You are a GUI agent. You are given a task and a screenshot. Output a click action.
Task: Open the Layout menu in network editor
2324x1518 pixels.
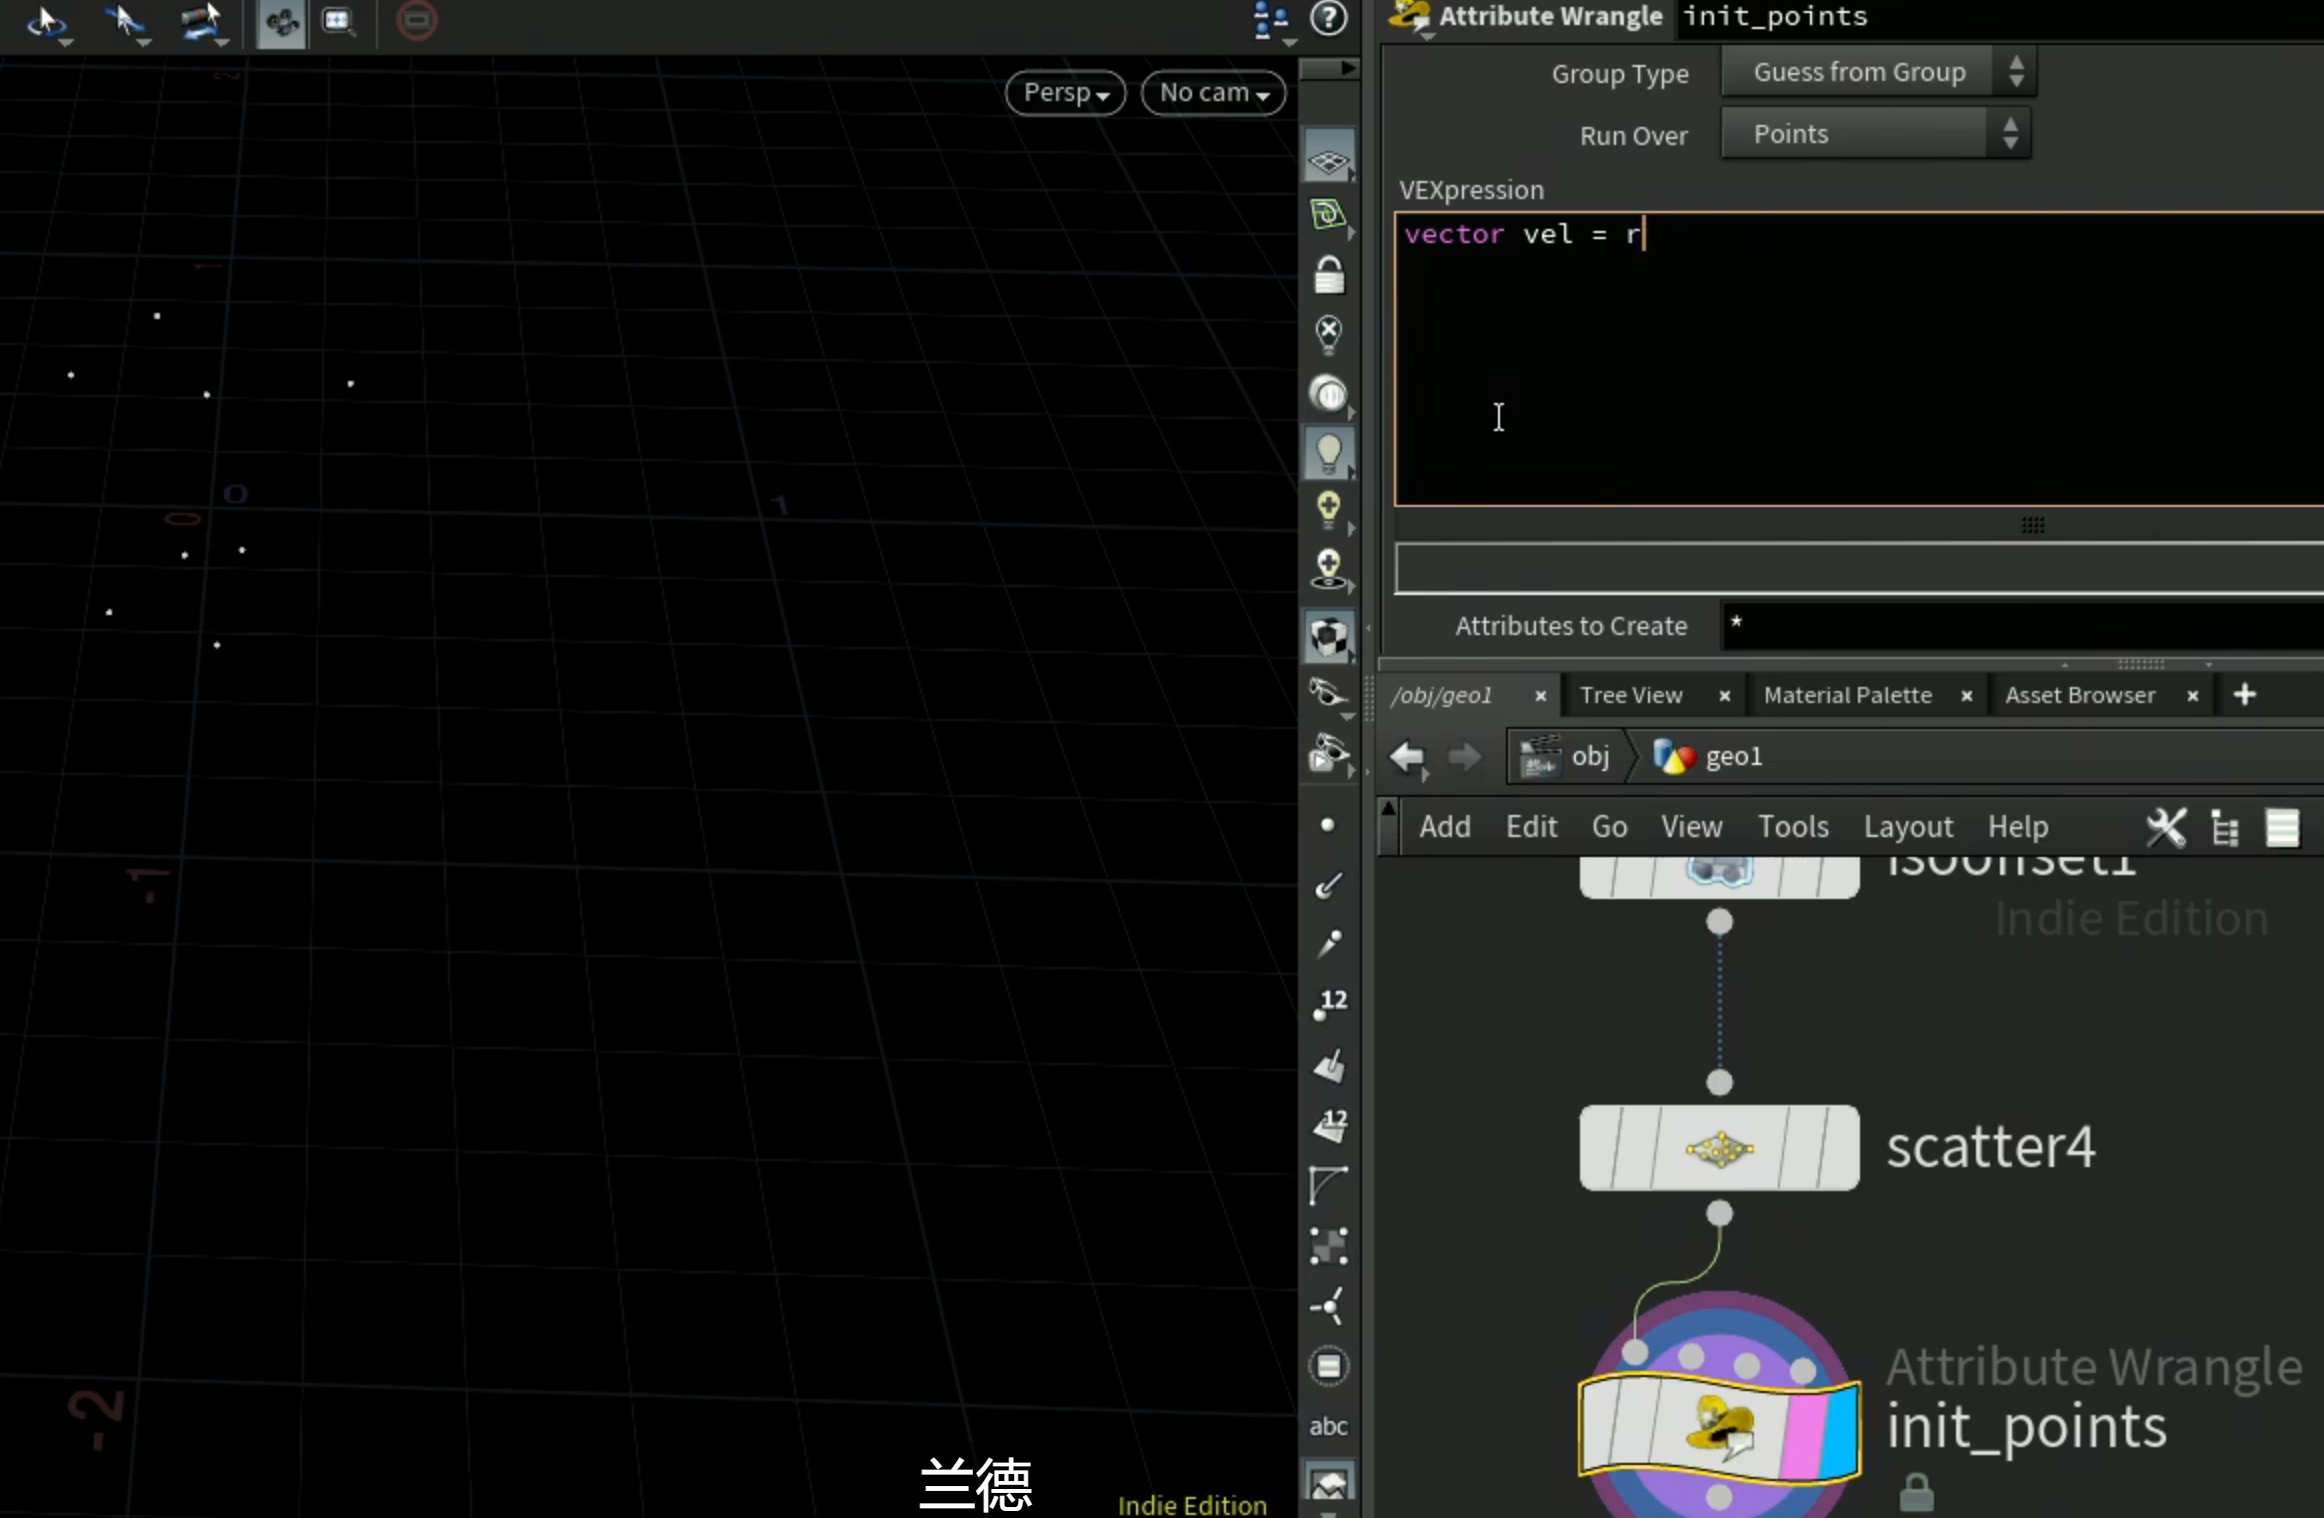coord(1907,827)
